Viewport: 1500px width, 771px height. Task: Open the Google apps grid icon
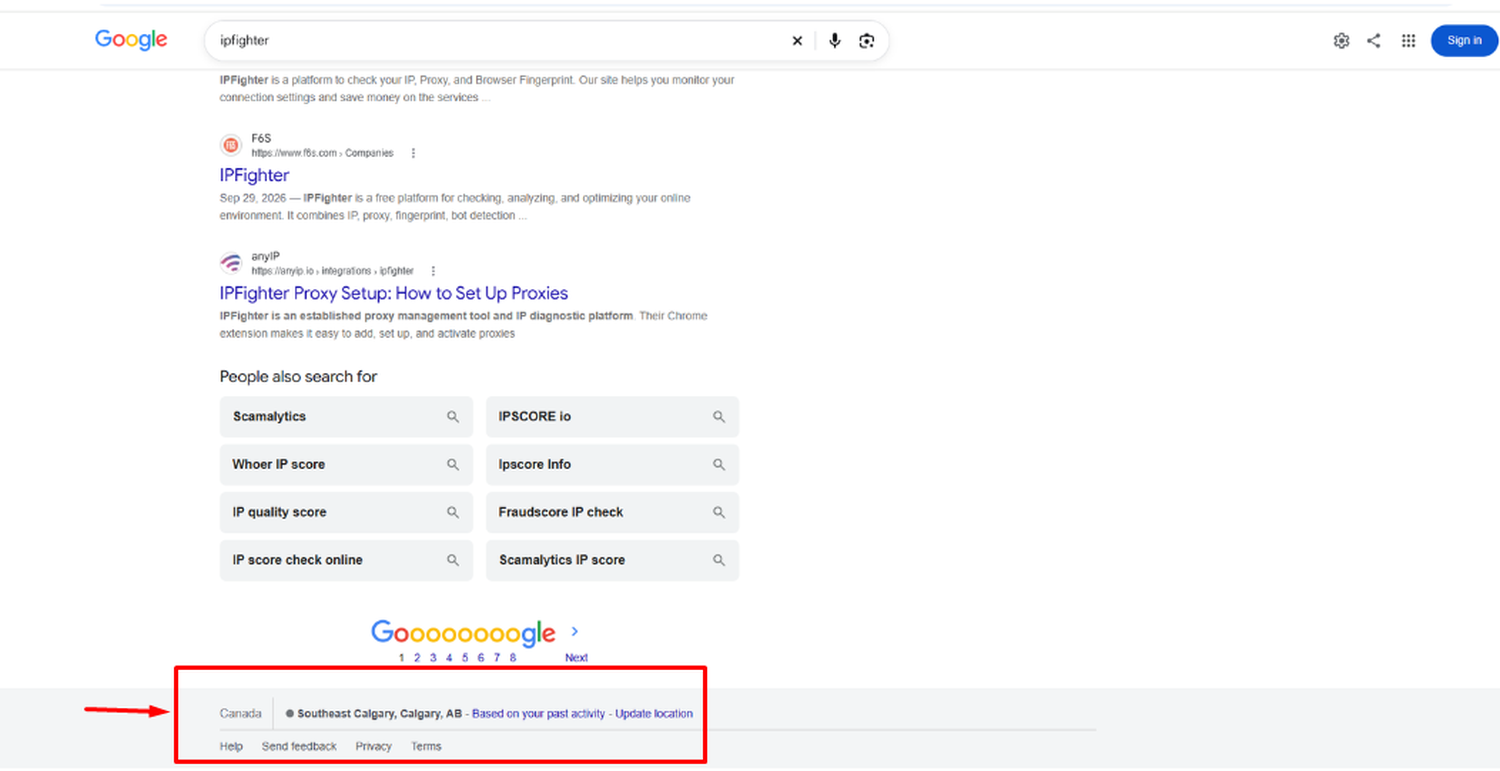[1408, 41]
